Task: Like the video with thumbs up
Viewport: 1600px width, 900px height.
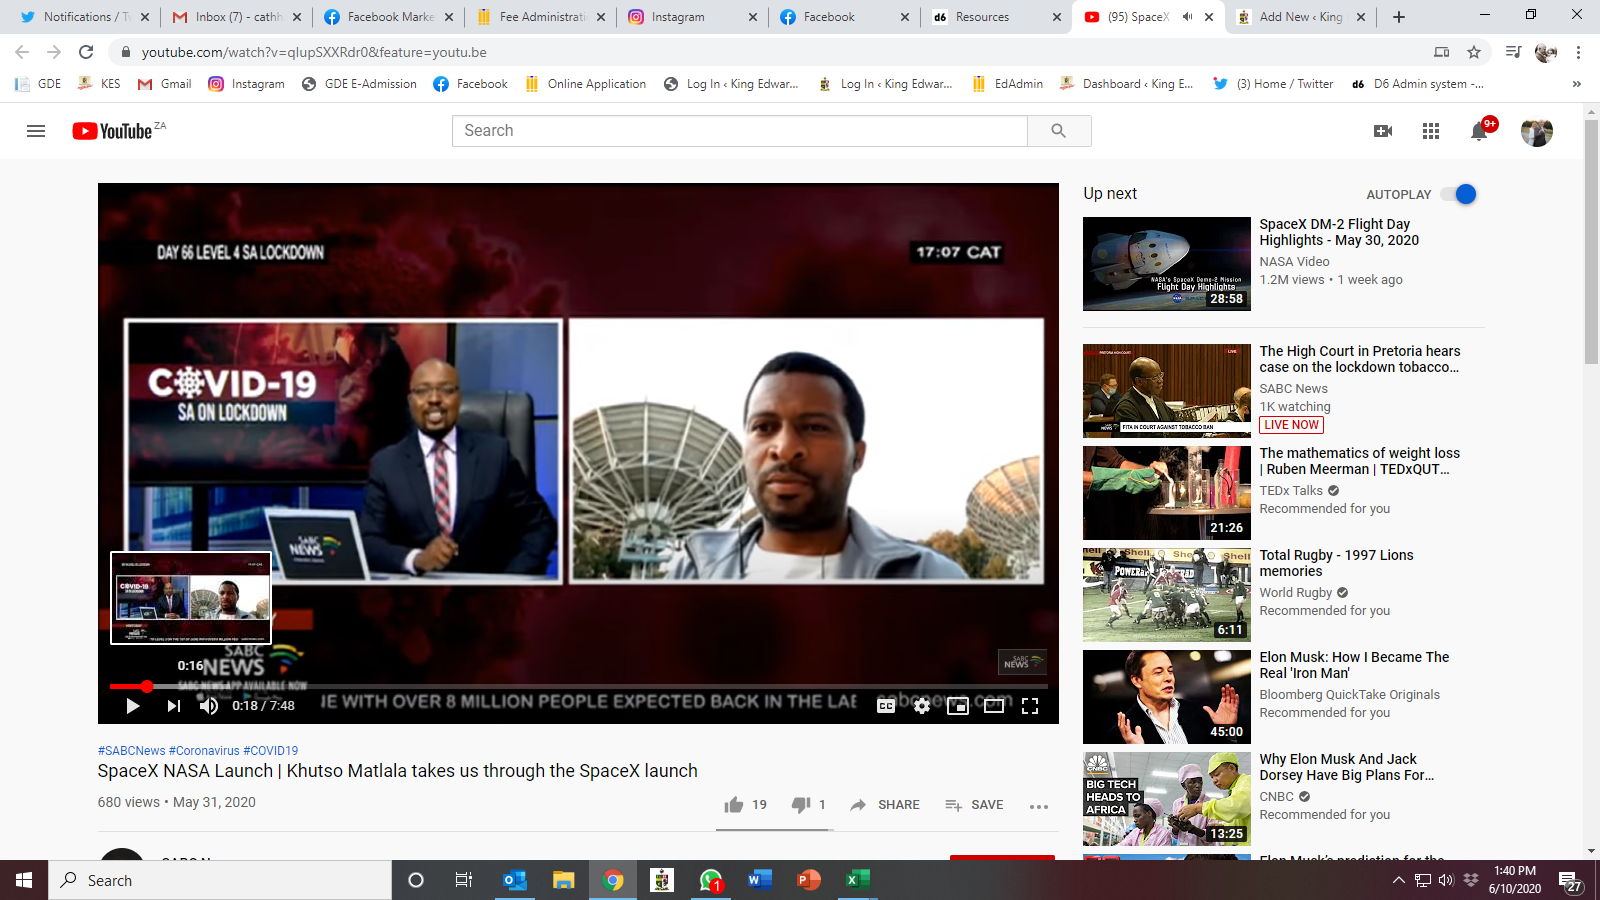Action: click(734, 805)
